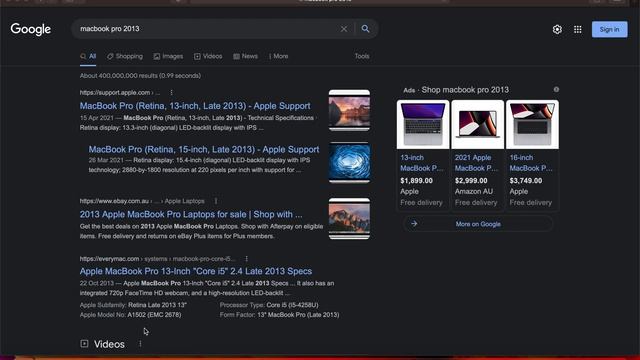Click the ads info icon
This screenshot has width=640, height=360.
[x=556, y=89]
